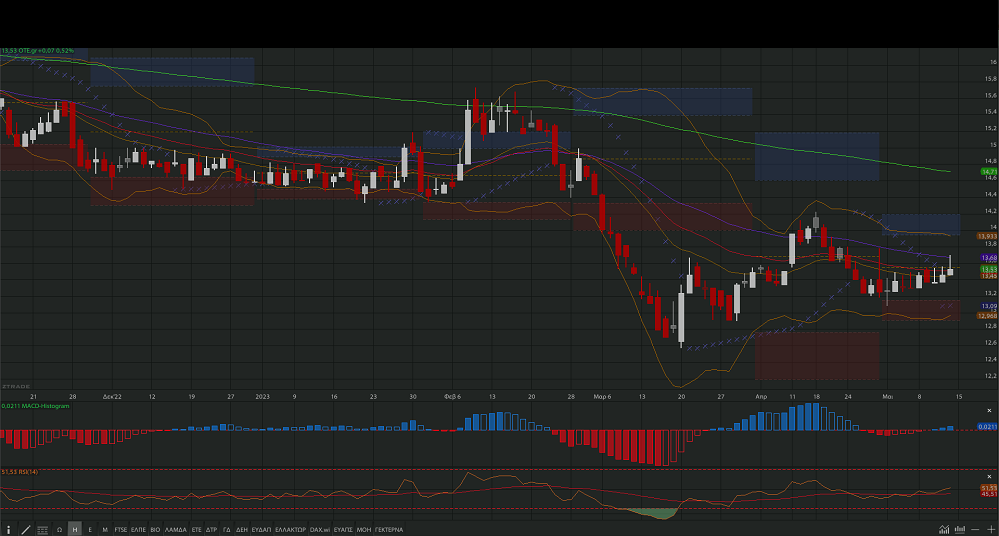Click the Απρ date axis label
The width and height of the screenshot is (999, 536).
coord(761,396)
